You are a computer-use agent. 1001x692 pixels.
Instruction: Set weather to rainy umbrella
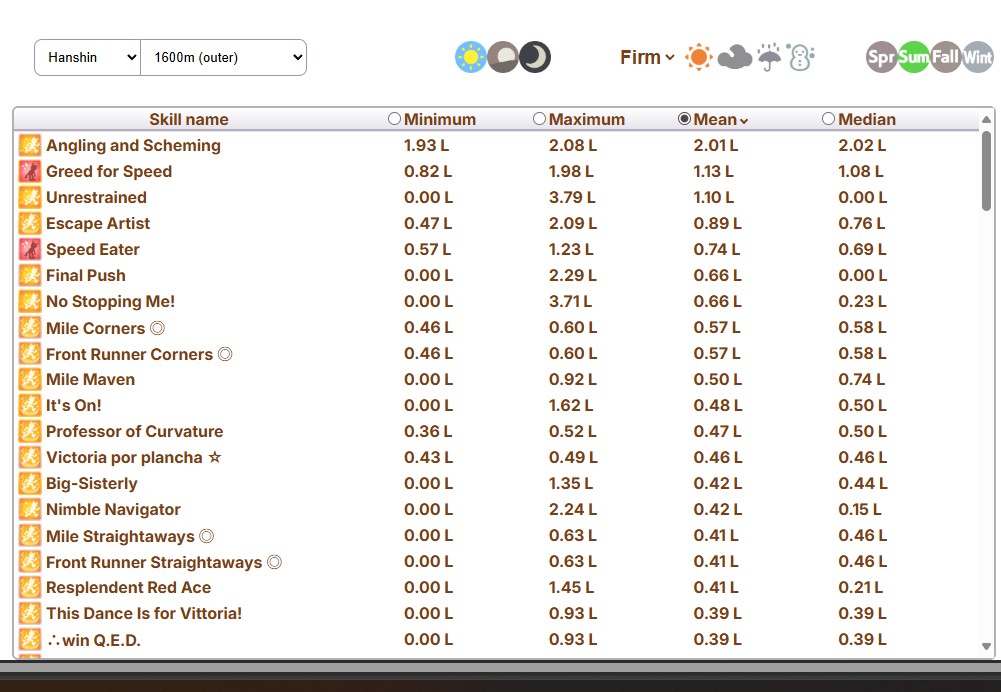point(769,57)
